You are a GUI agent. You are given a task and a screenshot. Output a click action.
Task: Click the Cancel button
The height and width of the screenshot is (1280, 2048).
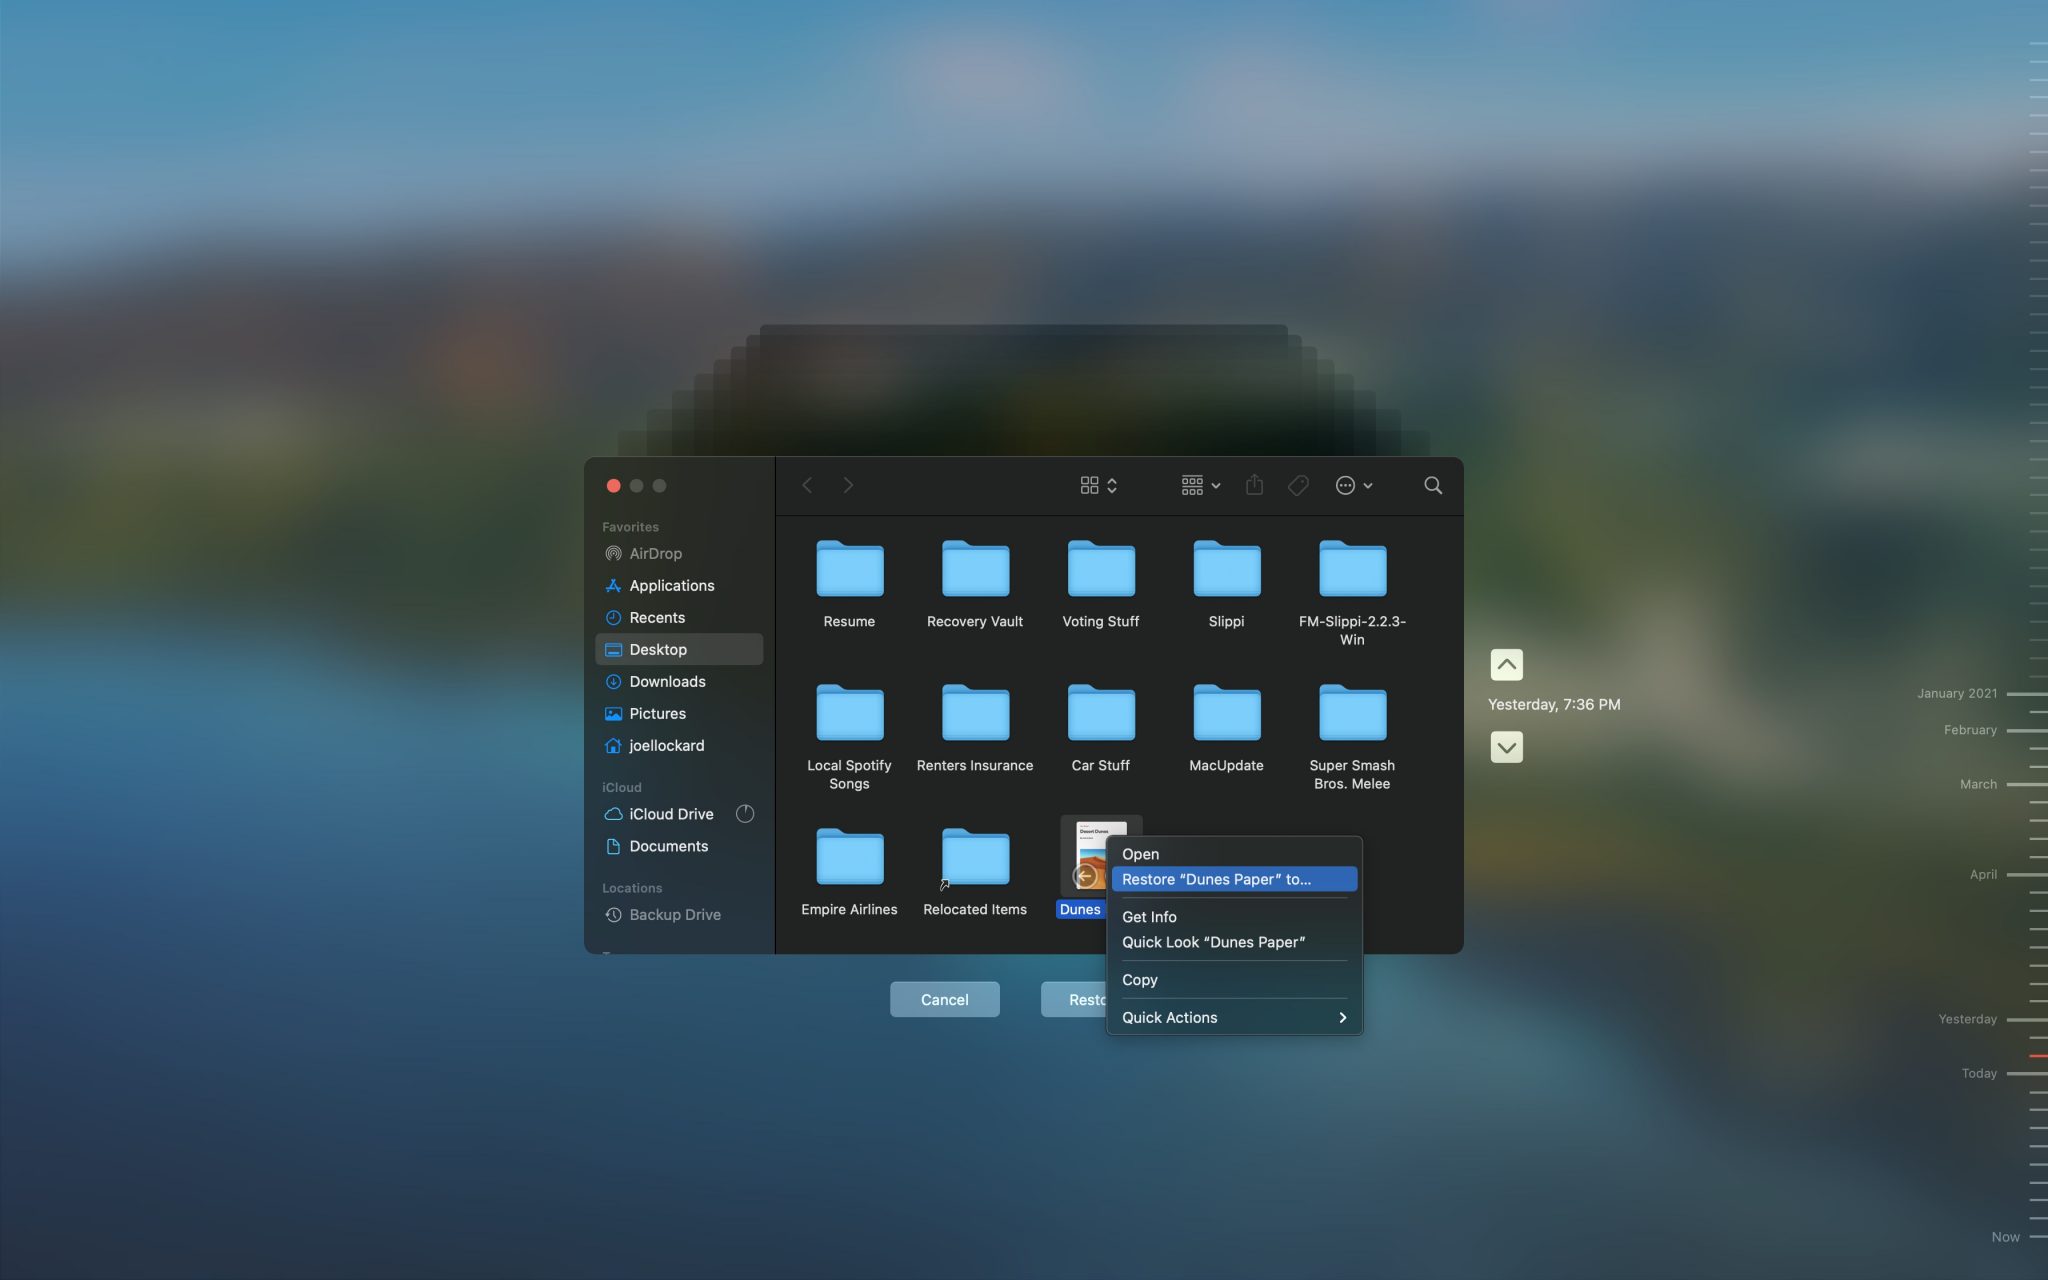click(x=945, y=998)
